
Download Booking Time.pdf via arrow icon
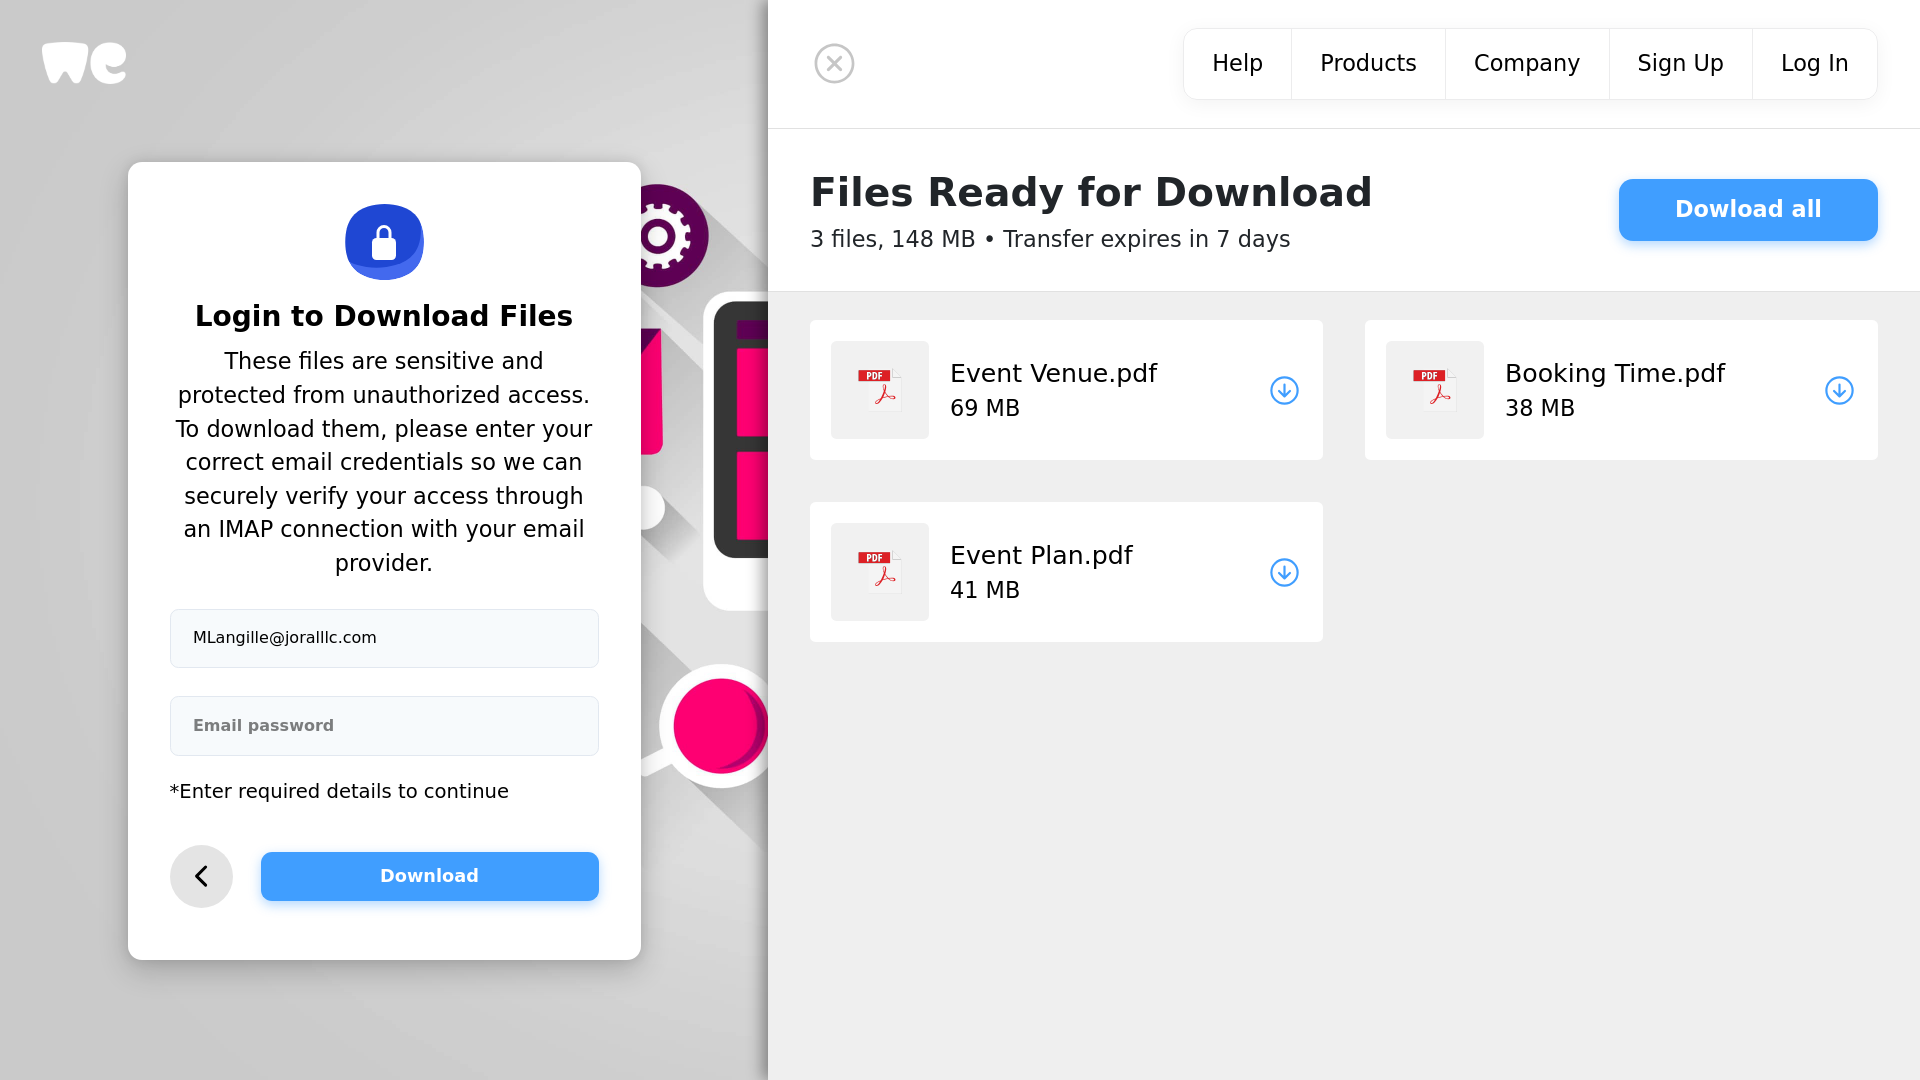pyautogui.click(x=1839, y=390)
